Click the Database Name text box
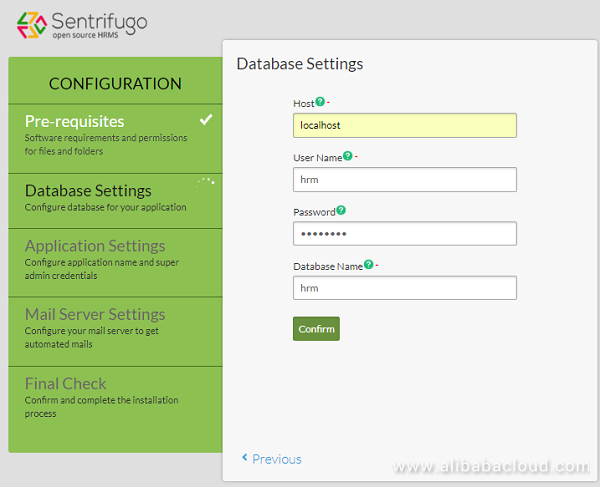Viewport: 600px width, 487px height. pos(404,288)
